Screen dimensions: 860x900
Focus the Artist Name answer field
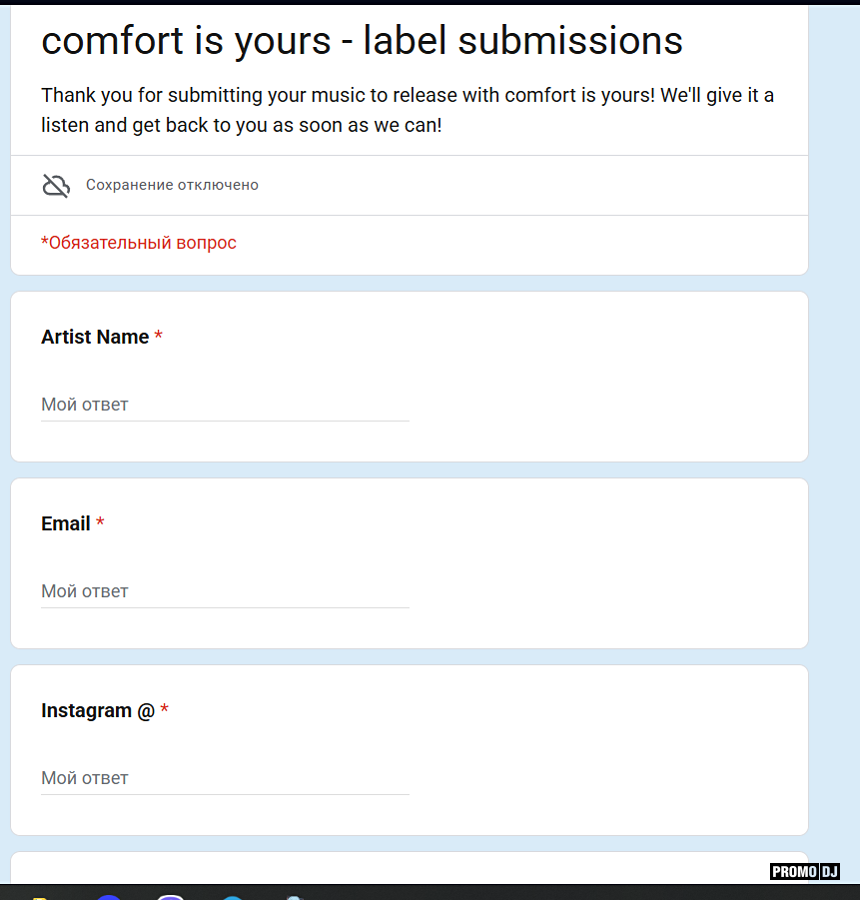coord(224,405)
